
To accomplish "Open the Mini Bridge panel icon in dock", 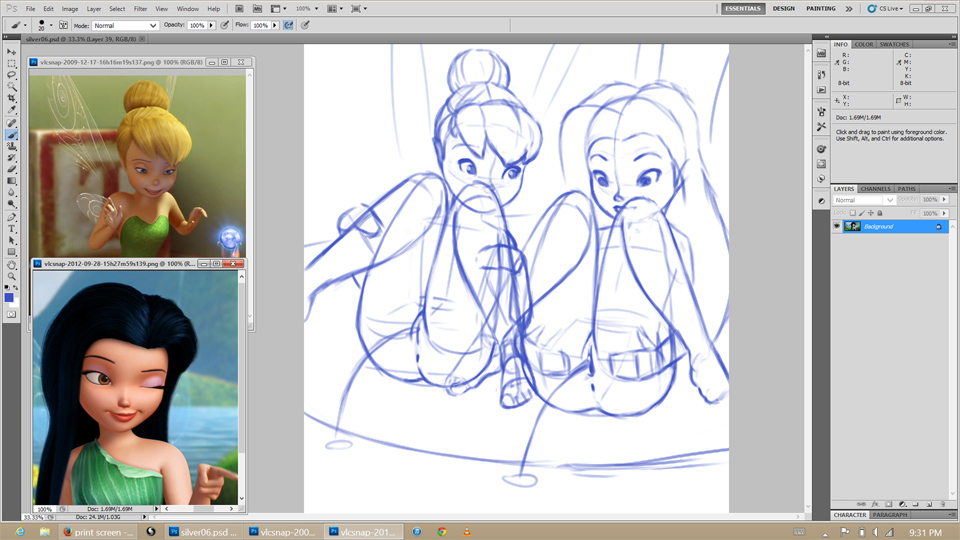I will coord(821,53).
